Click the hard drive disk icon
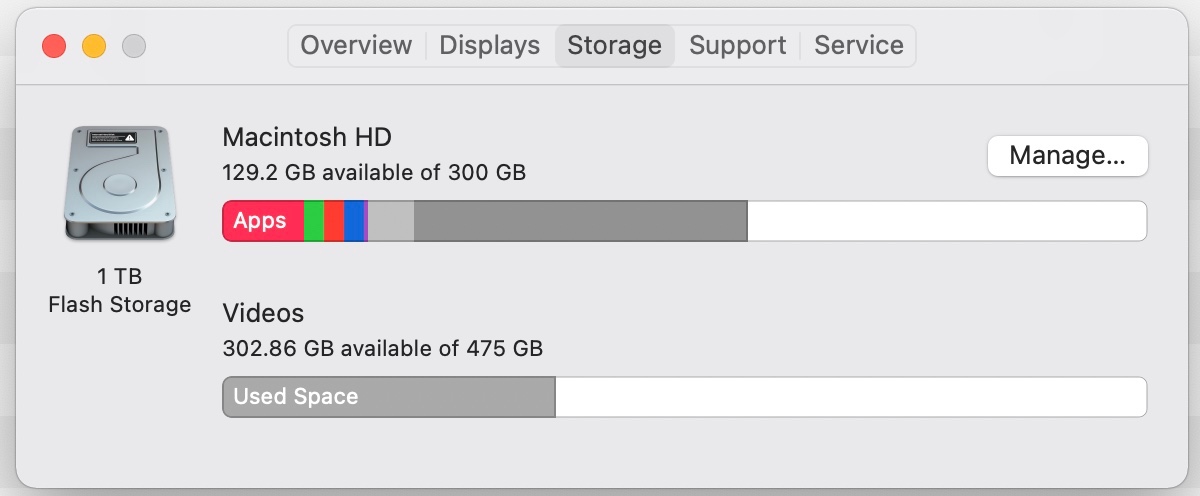This screenshot has height=496, width=1200. point(119,184)
